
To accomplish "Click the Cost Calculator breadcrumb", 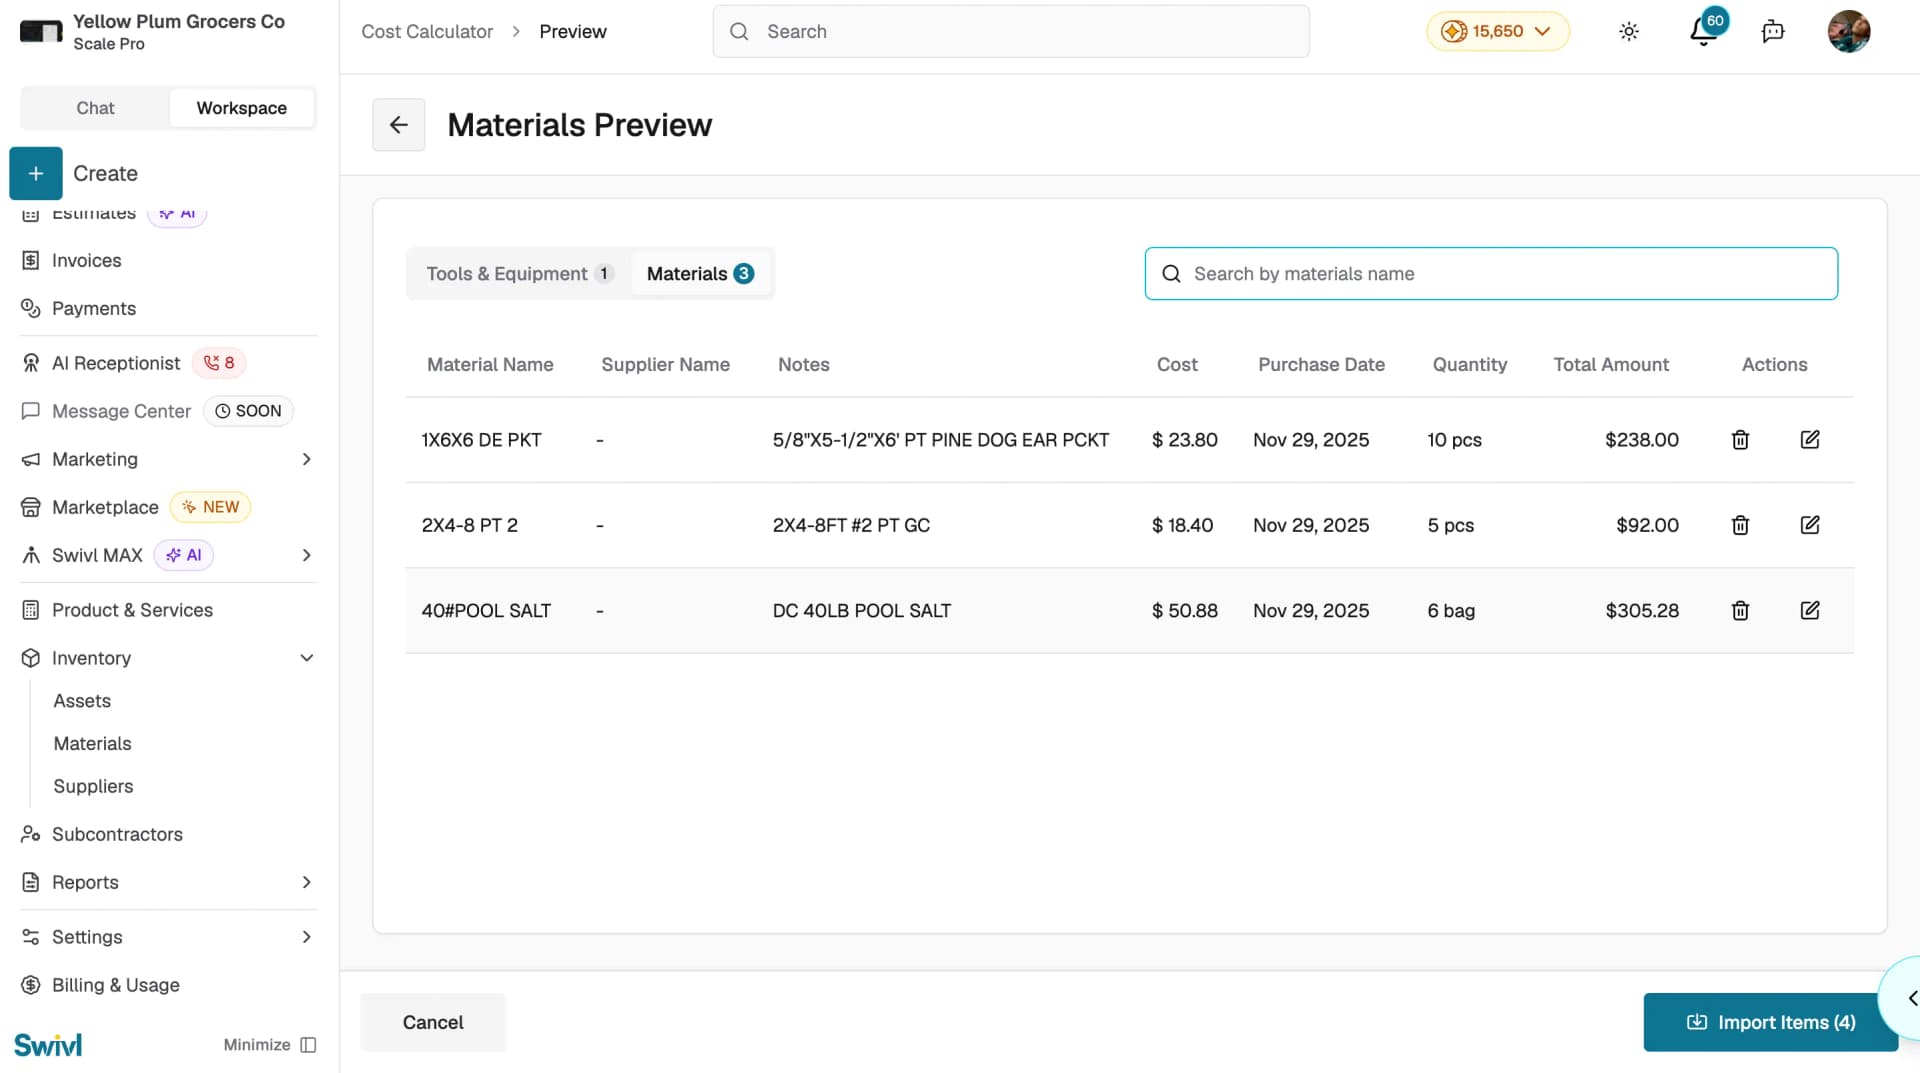I will click(x=427, y=31).
